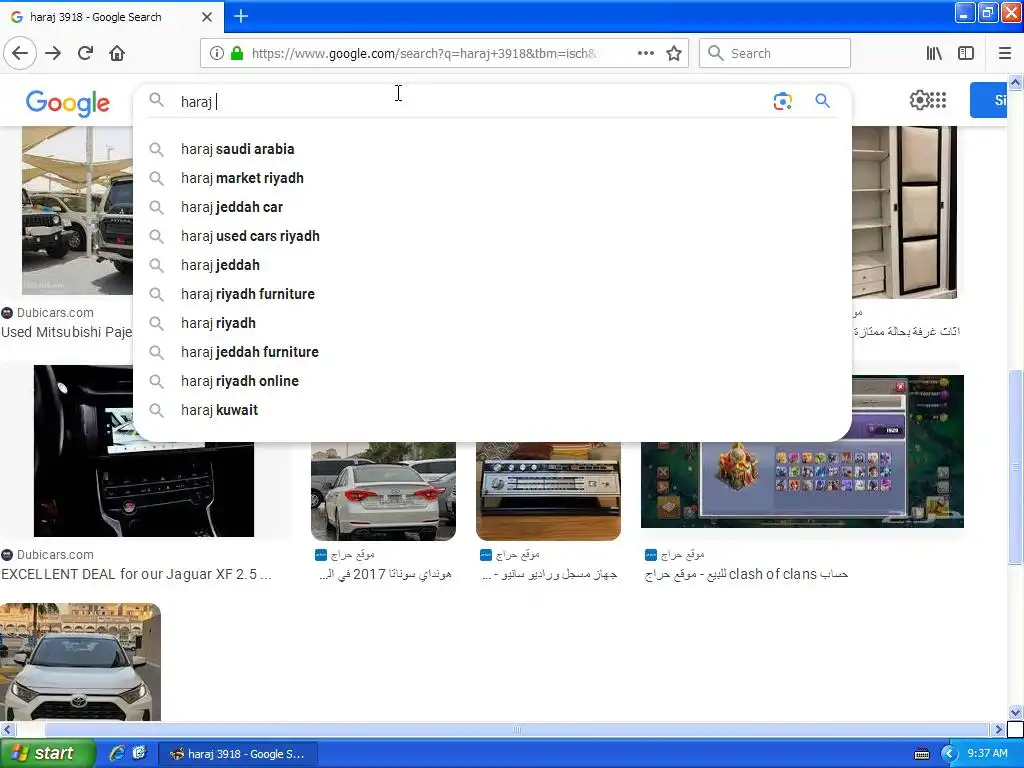Click the taskbar clock 9:37 AM
The image size is (1024, 768).
coord(987,754)
